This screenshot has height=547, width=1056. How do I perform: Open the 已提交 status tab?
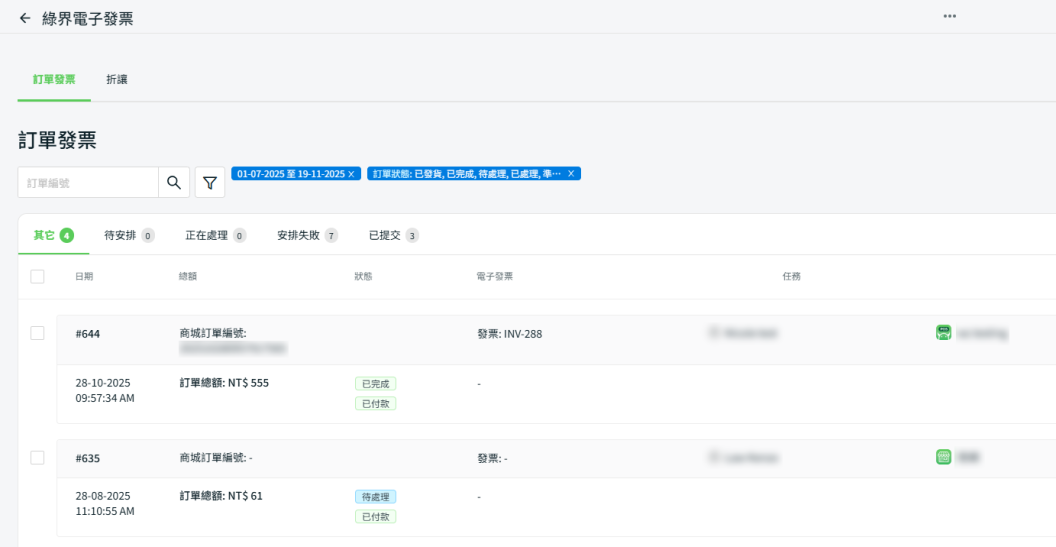point(393,236)
